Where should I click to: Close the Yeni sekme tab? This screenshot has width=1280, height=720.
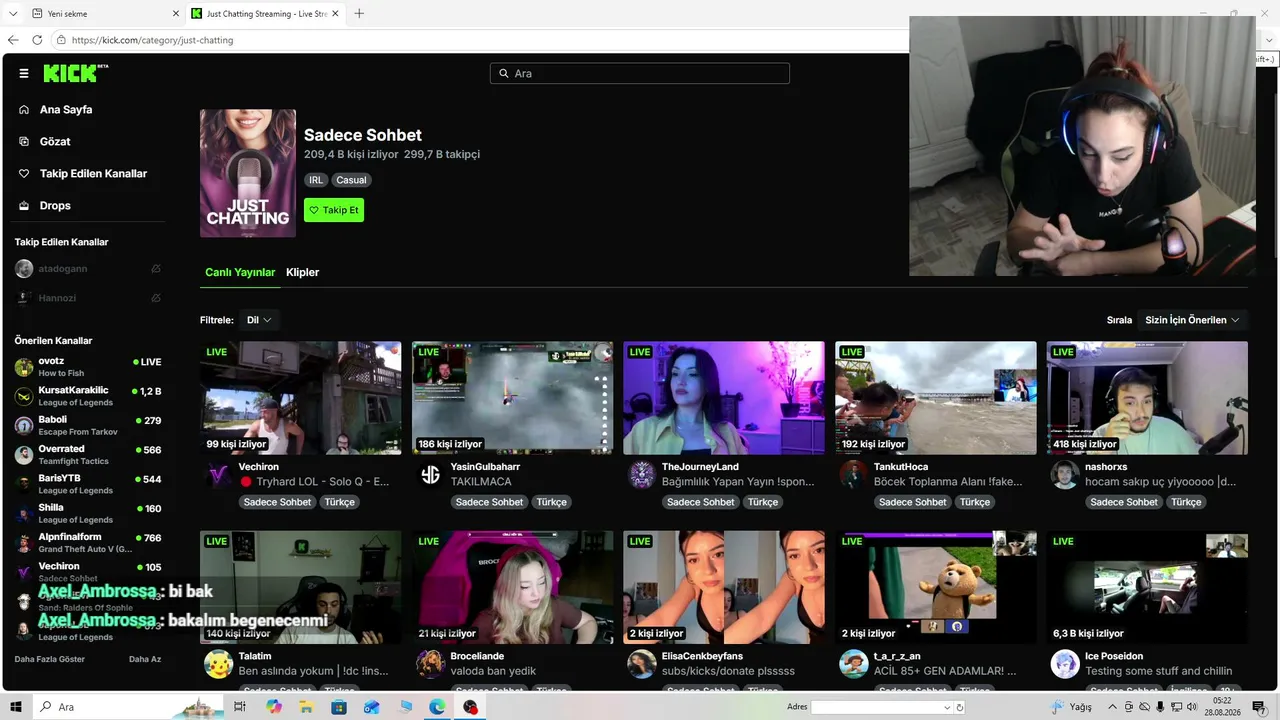point(176,14)
